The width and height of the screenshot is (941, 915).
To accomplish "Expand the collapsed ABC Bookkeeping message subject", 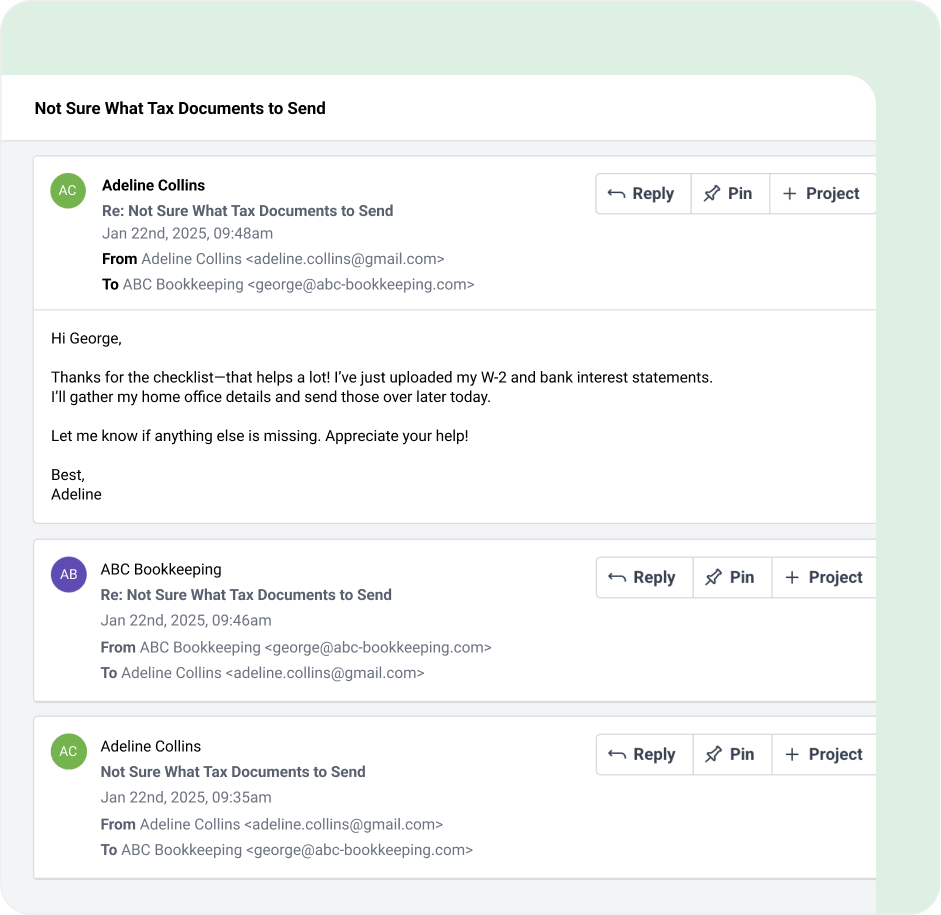I will click(x=246, y=595).
